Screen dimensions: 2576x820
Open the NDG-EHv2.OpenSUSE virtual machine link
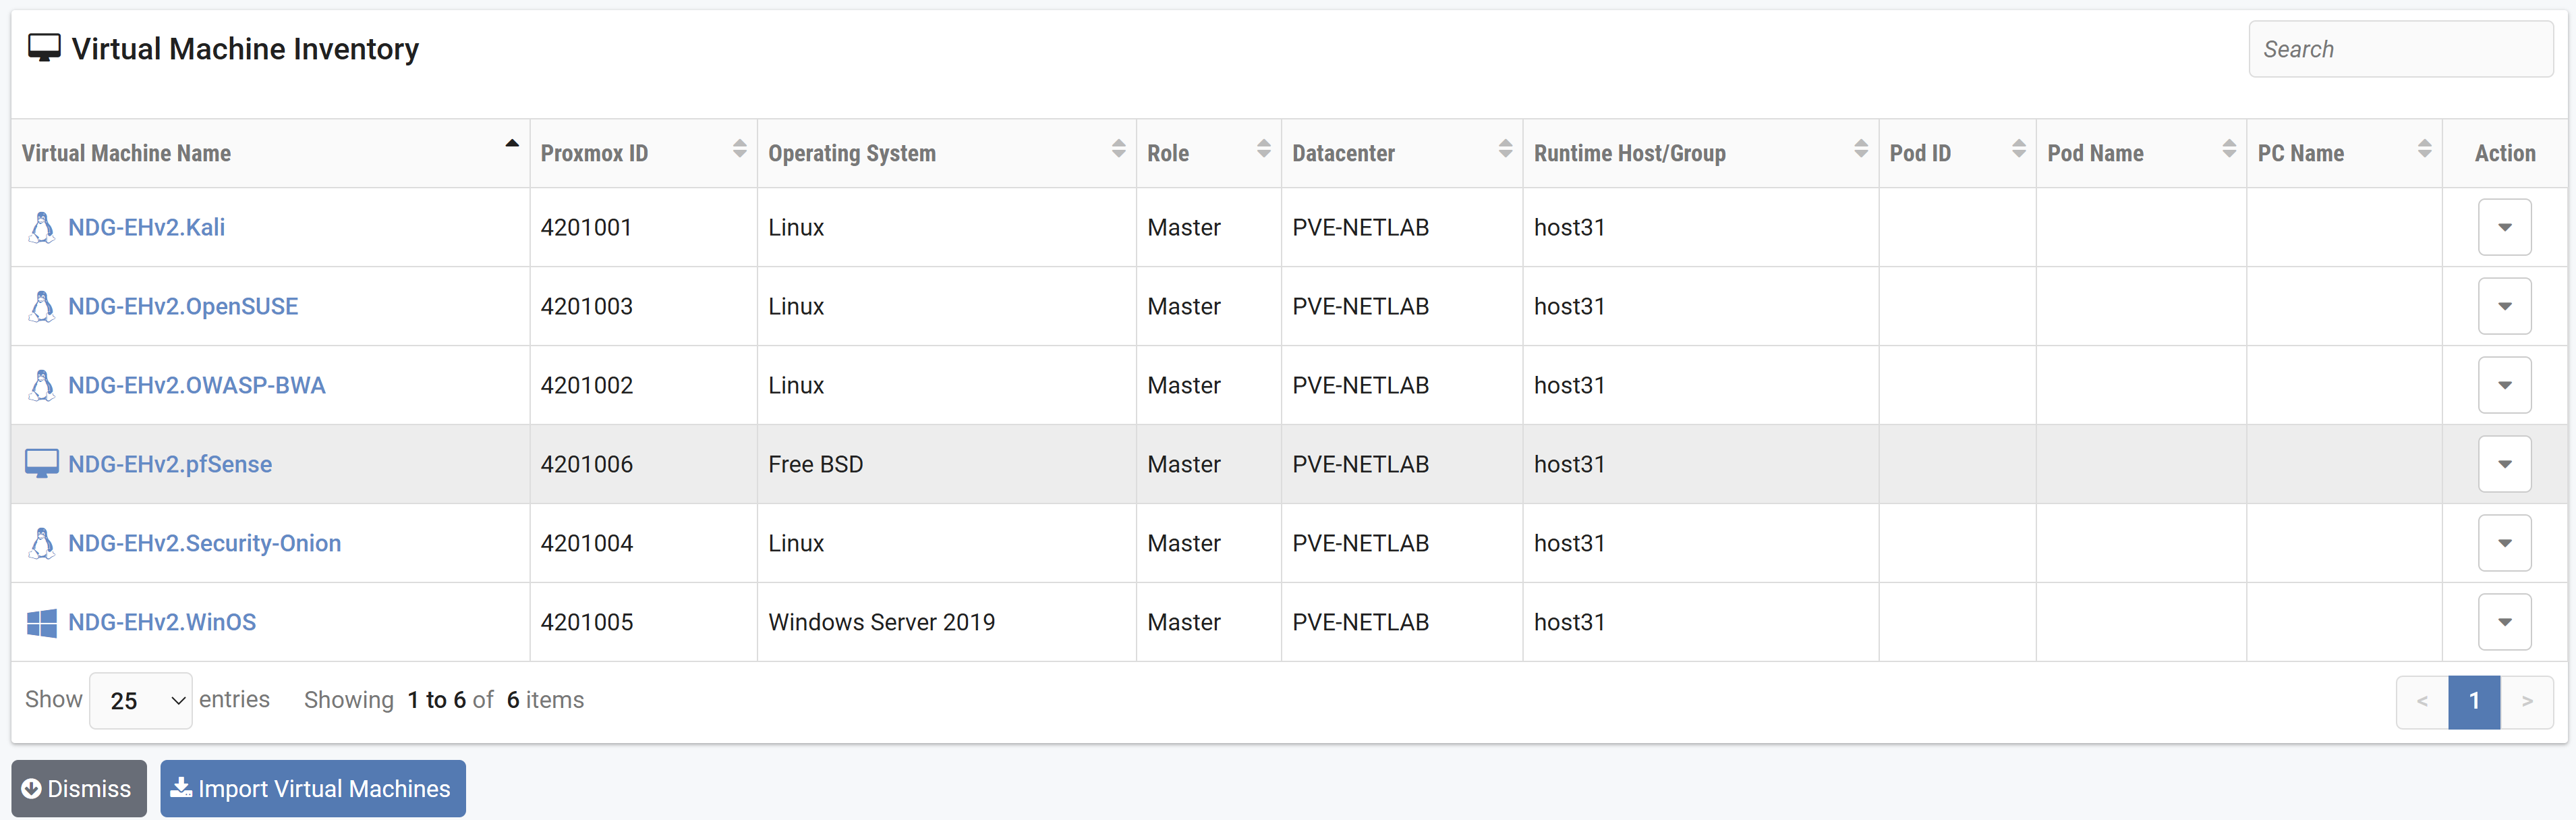pyautogui.click(x=183, y=307)
